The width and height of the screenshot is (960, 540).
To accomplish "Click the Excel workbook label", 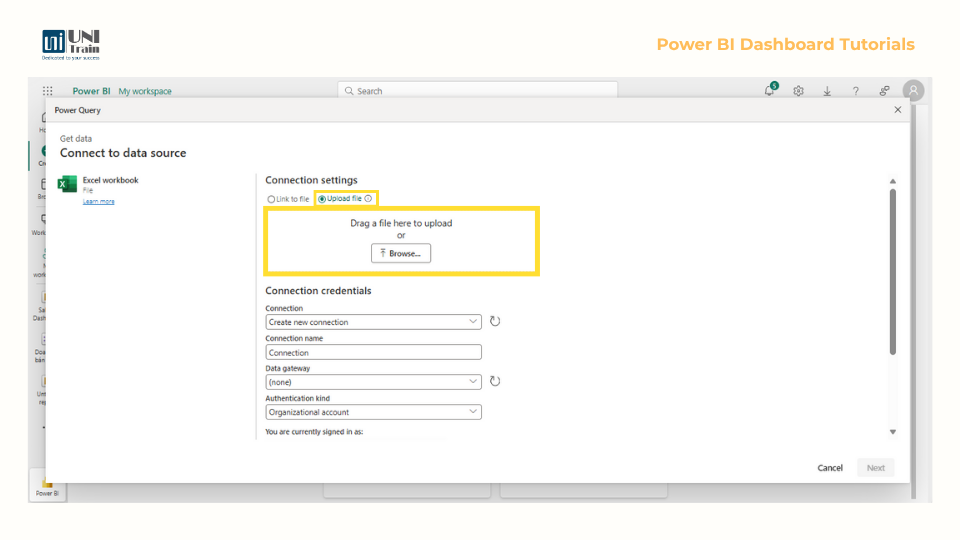I will click(111, 180).
